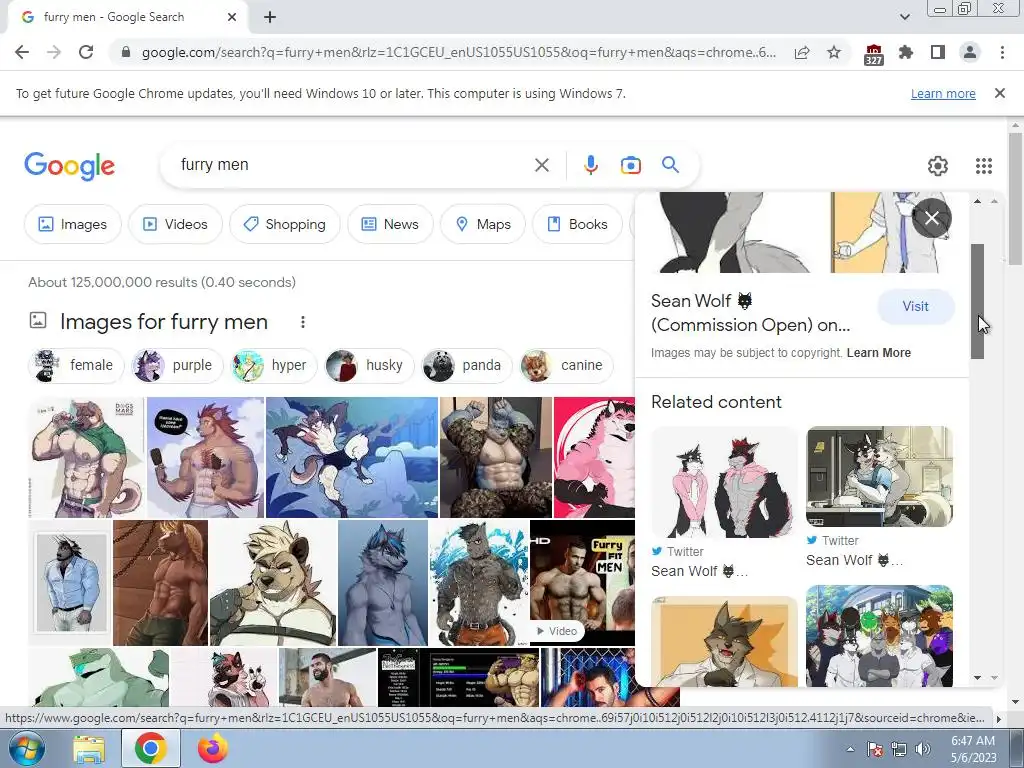
Task: Refine images with the canine chip
Action: pos(566,365)
